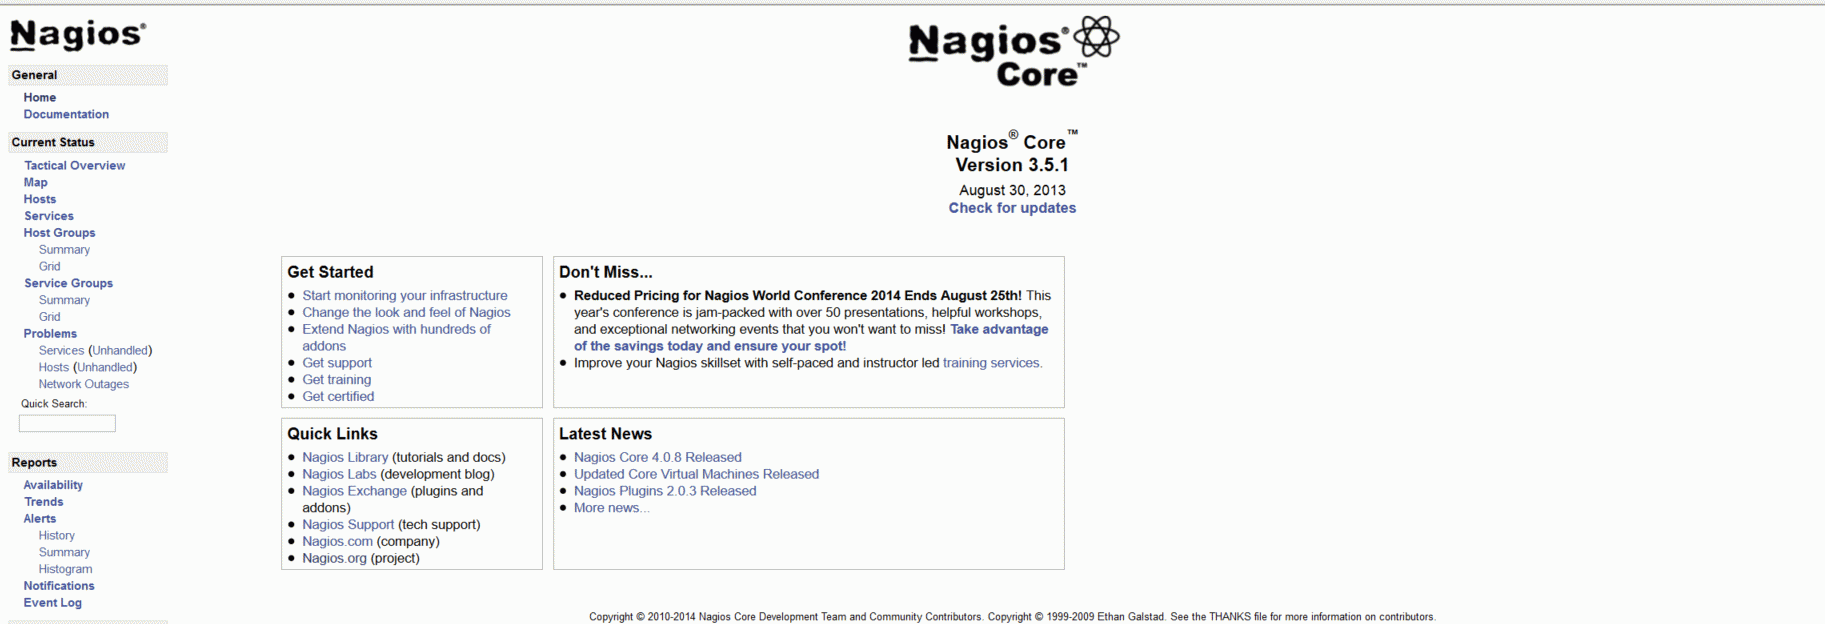Open the Home link in General

coord(40,97)
